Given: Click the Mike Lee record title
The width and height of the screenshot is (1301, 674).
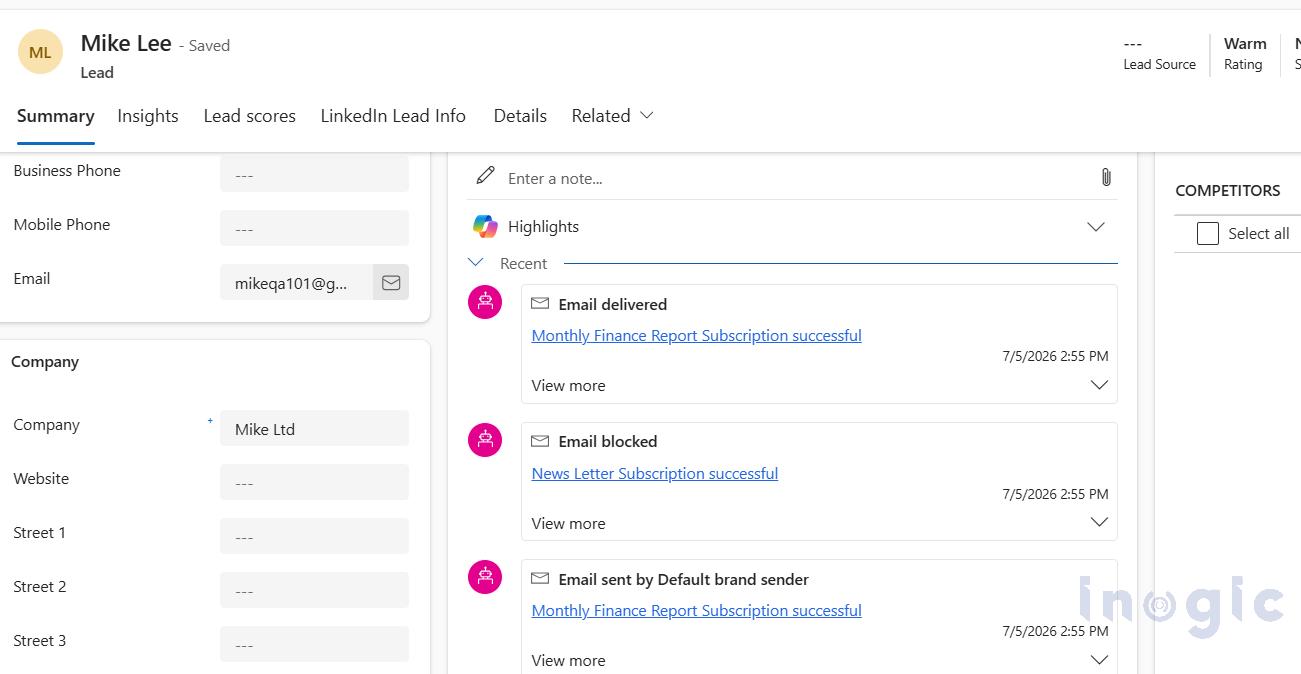Looking at the screenshot, I should (x=126, y=44).
